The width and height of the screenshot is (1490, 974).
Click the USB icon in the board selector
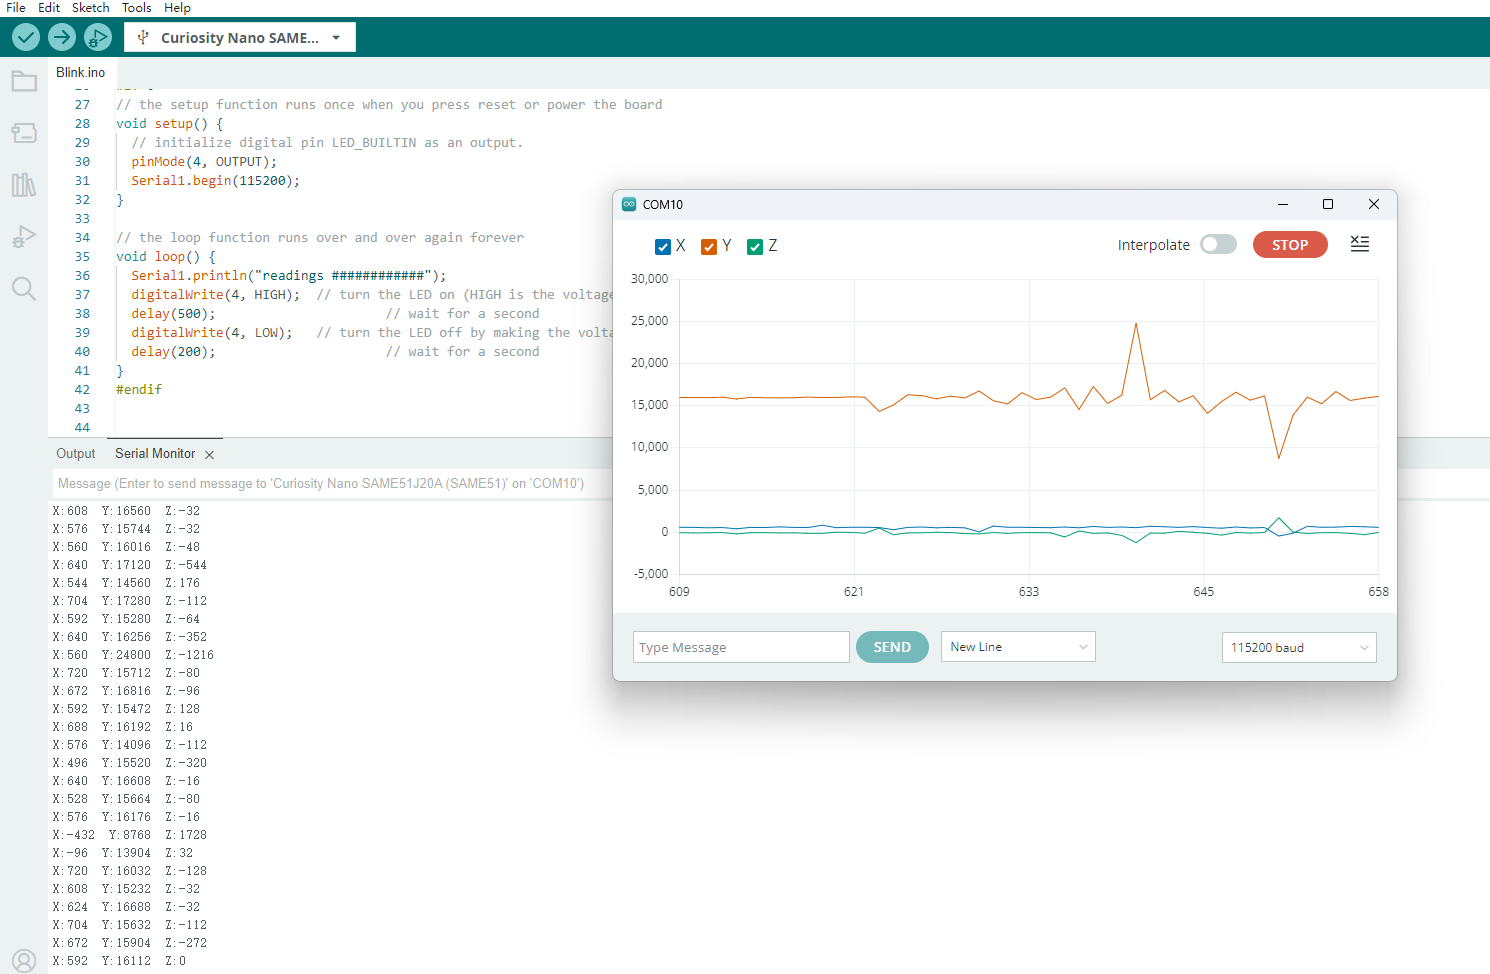pyautogui.click(x=143, y=38)
